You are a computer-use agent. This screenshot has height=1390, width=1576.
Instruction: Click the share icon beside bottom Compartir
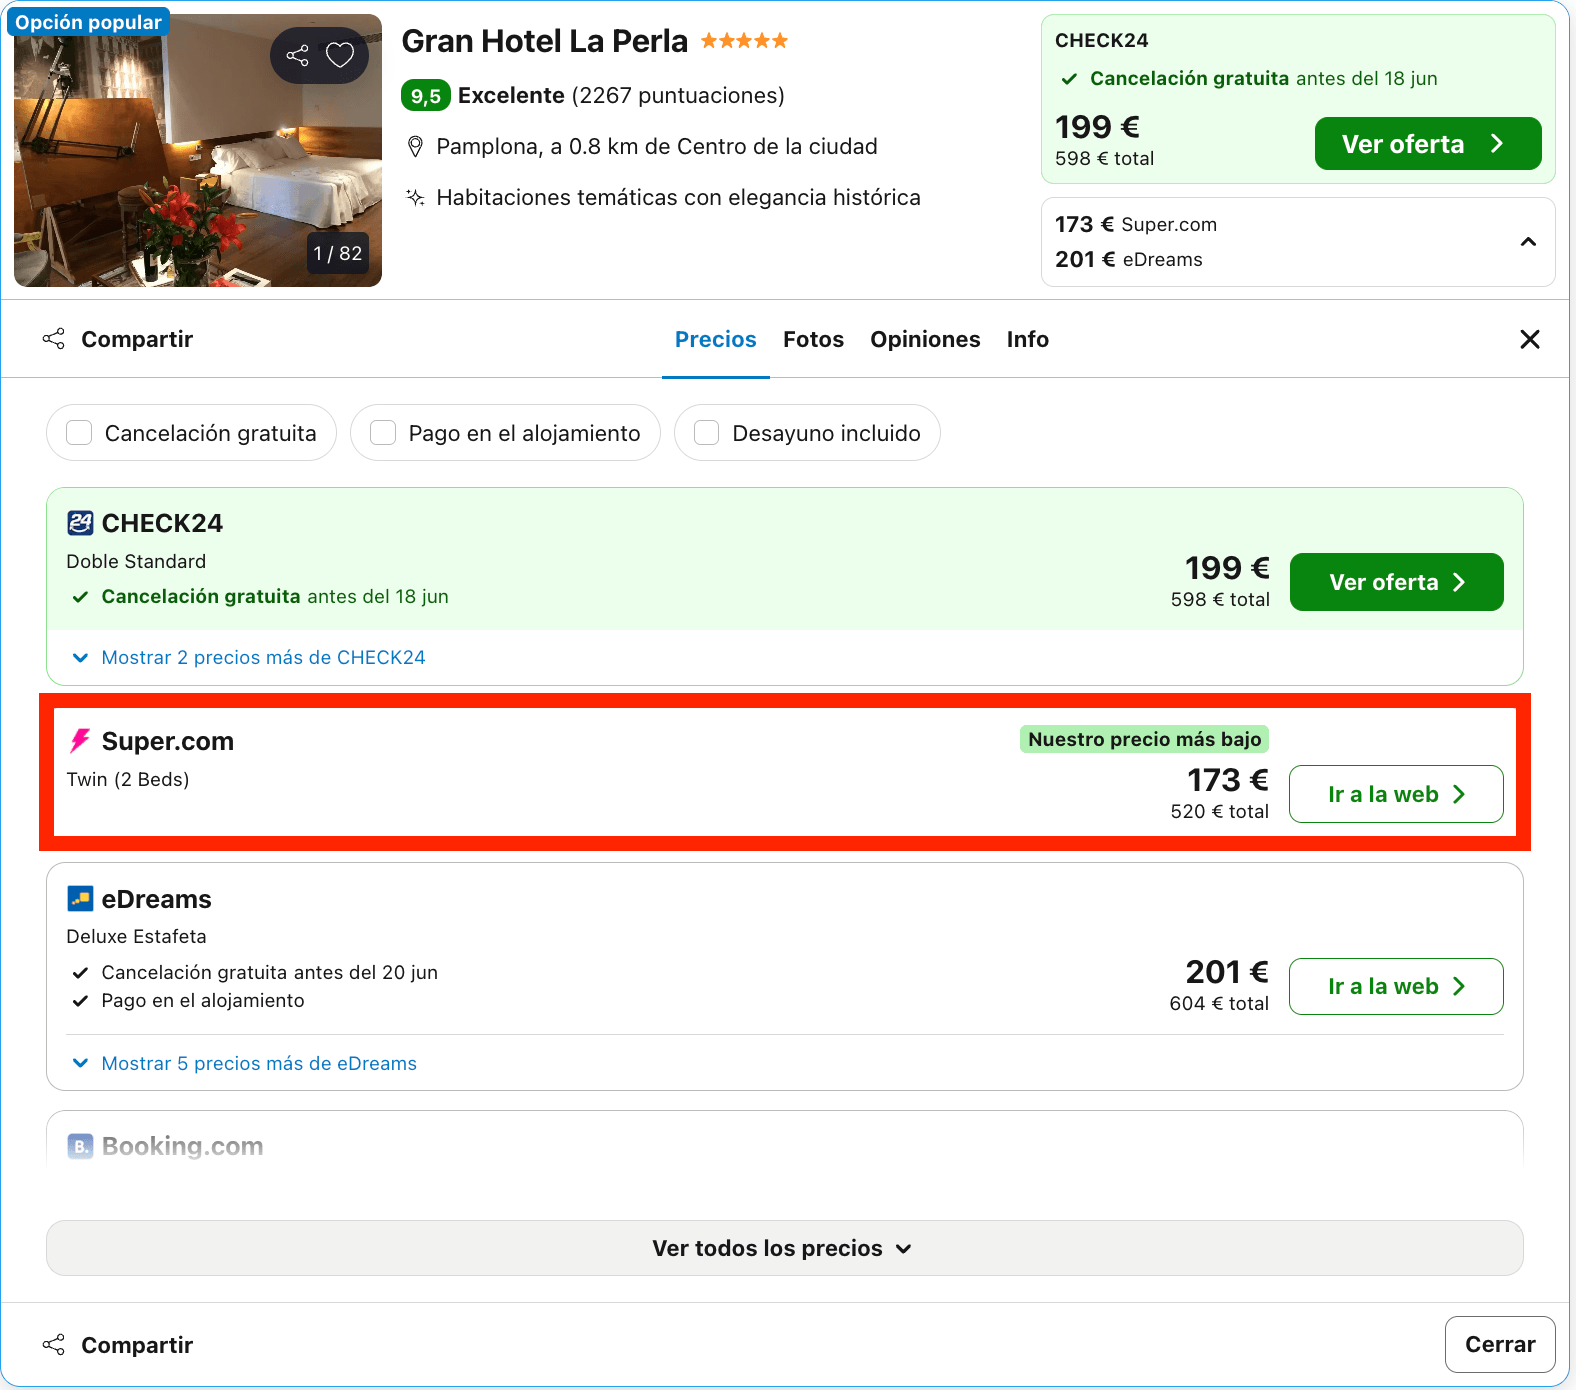[54, 1345]
